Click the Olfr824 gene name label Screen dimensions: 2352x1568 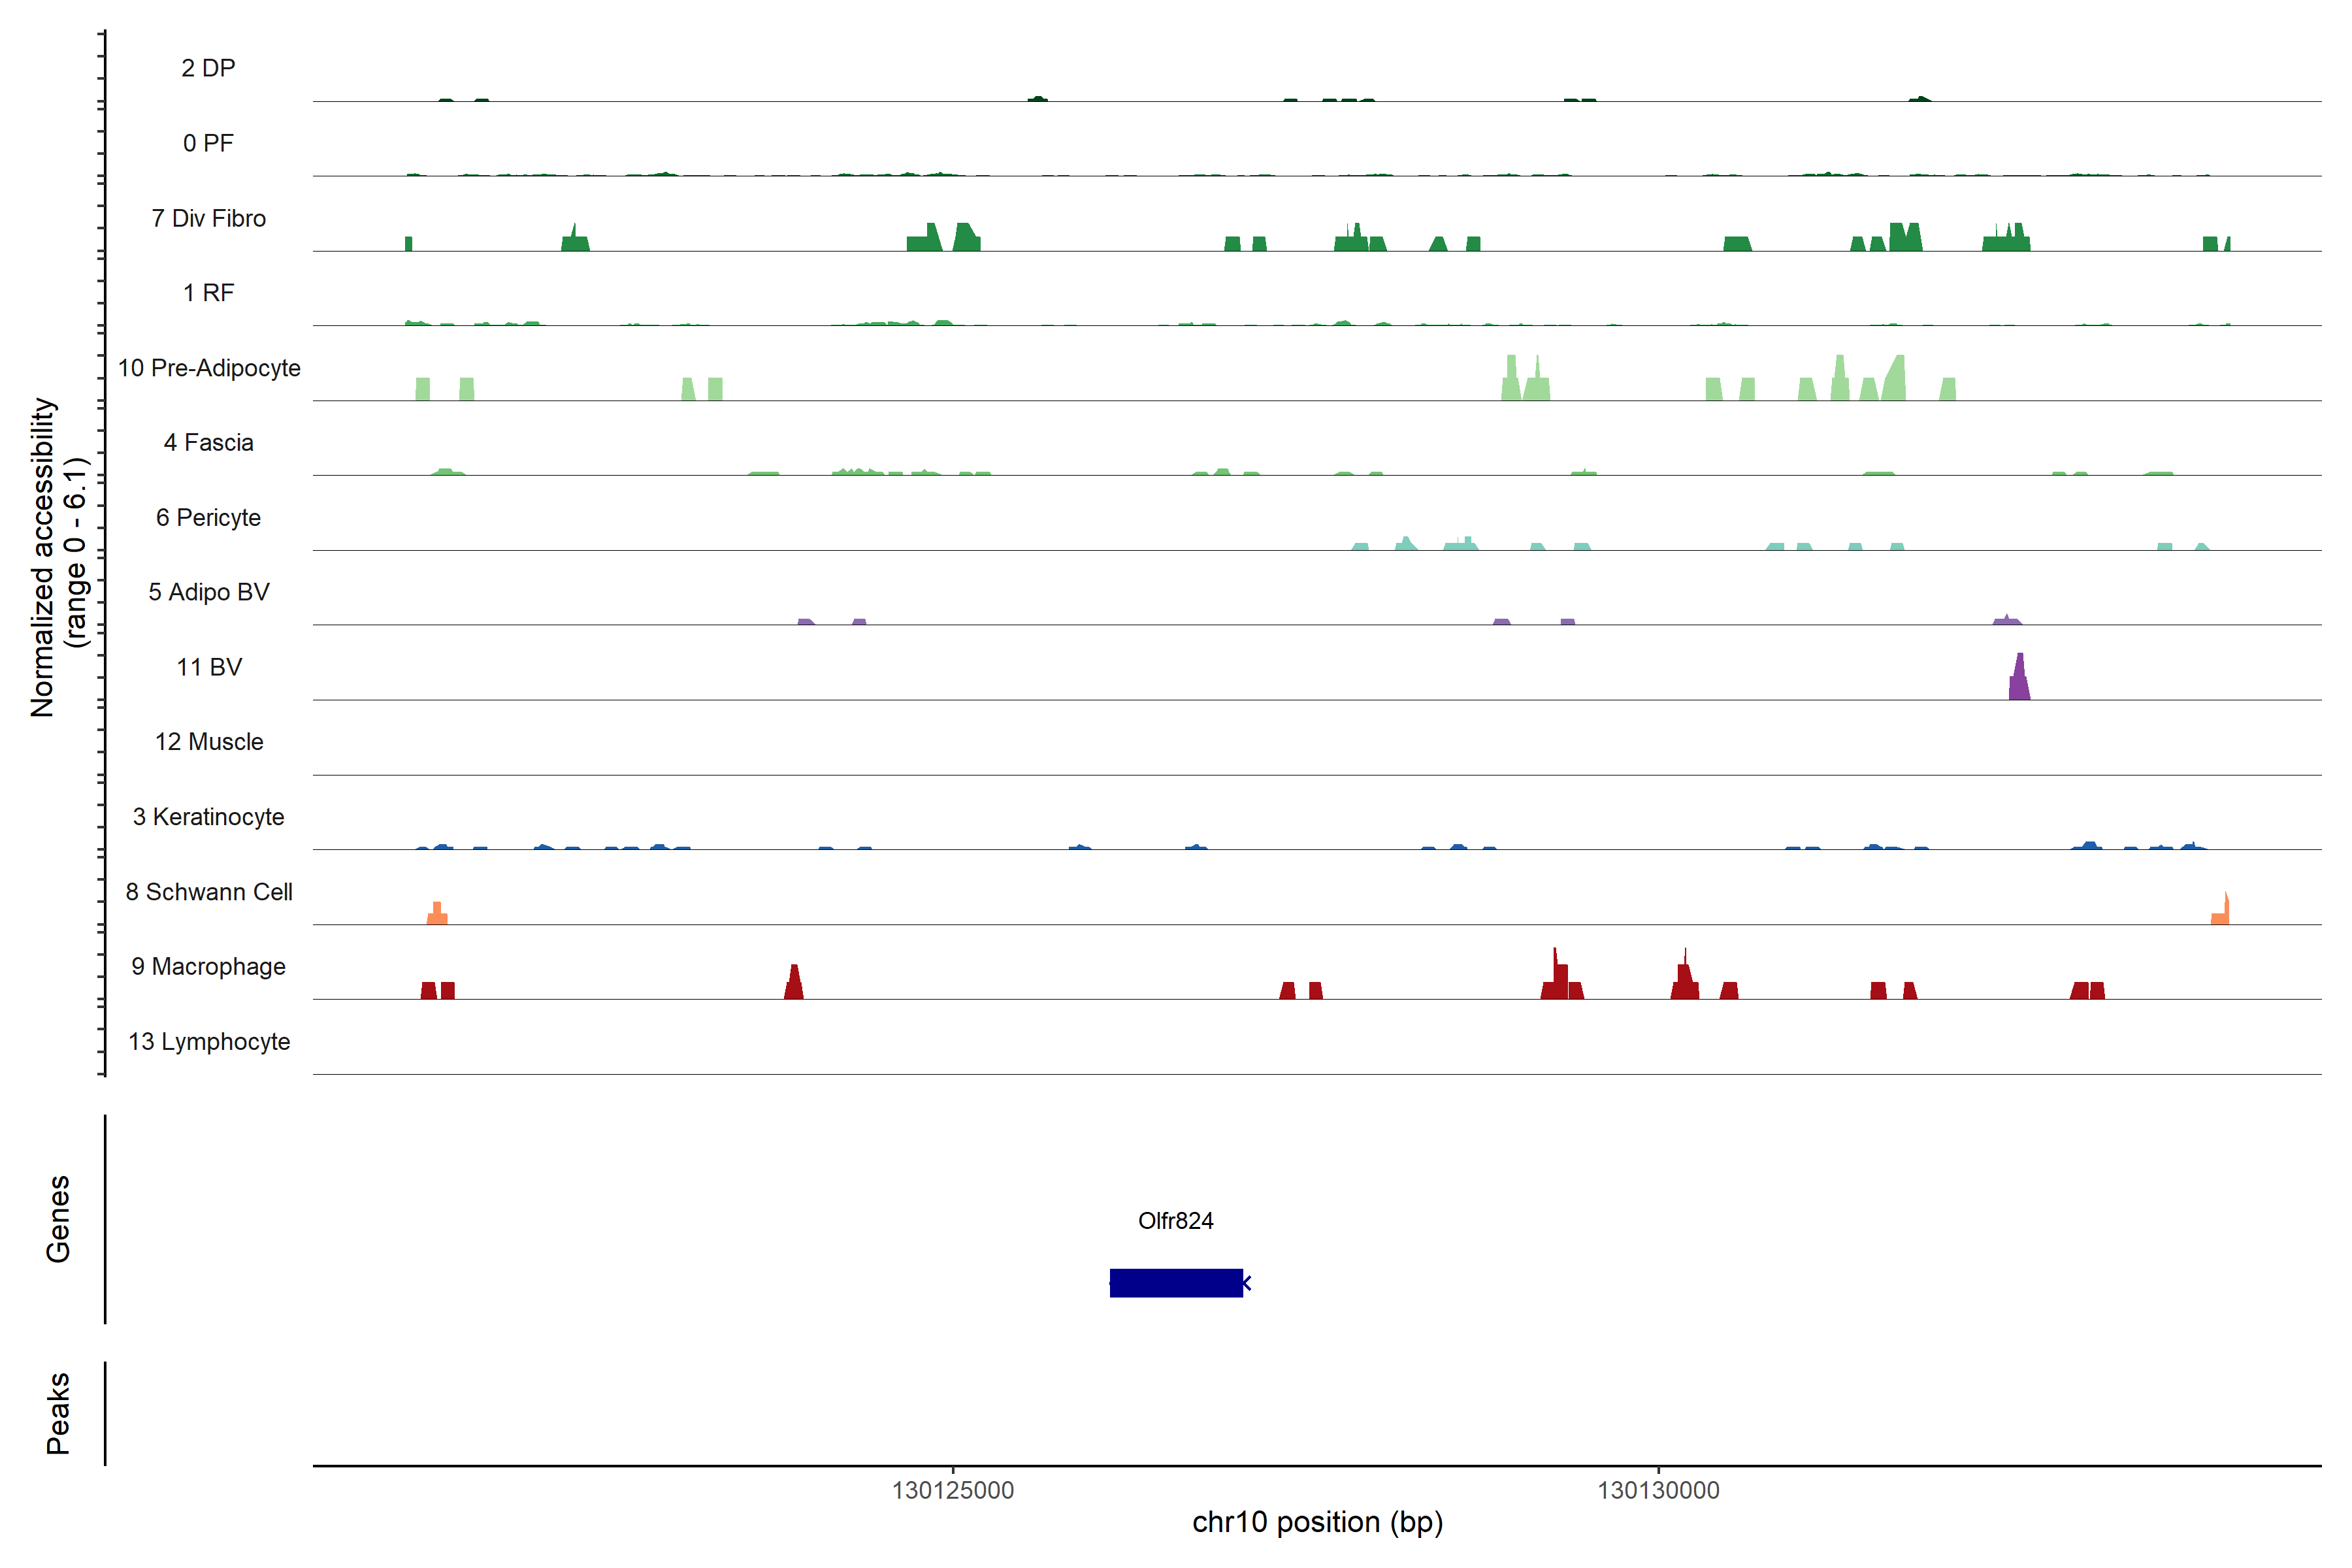(1175, 1221)
